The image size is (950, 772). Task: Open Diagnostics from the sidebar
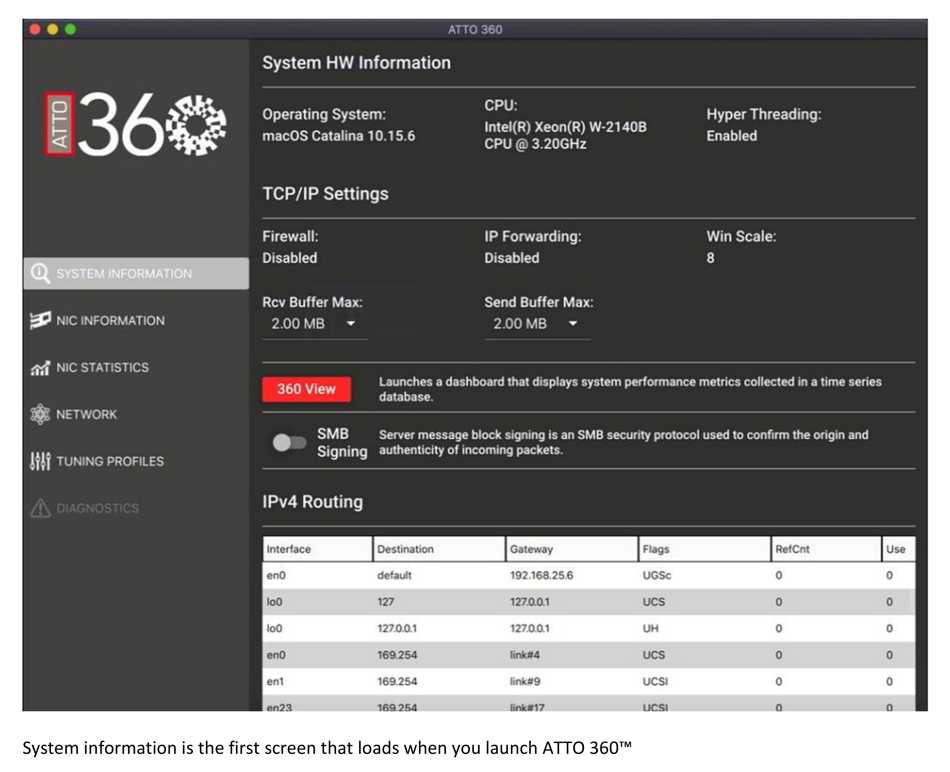[x=136, y=508]
